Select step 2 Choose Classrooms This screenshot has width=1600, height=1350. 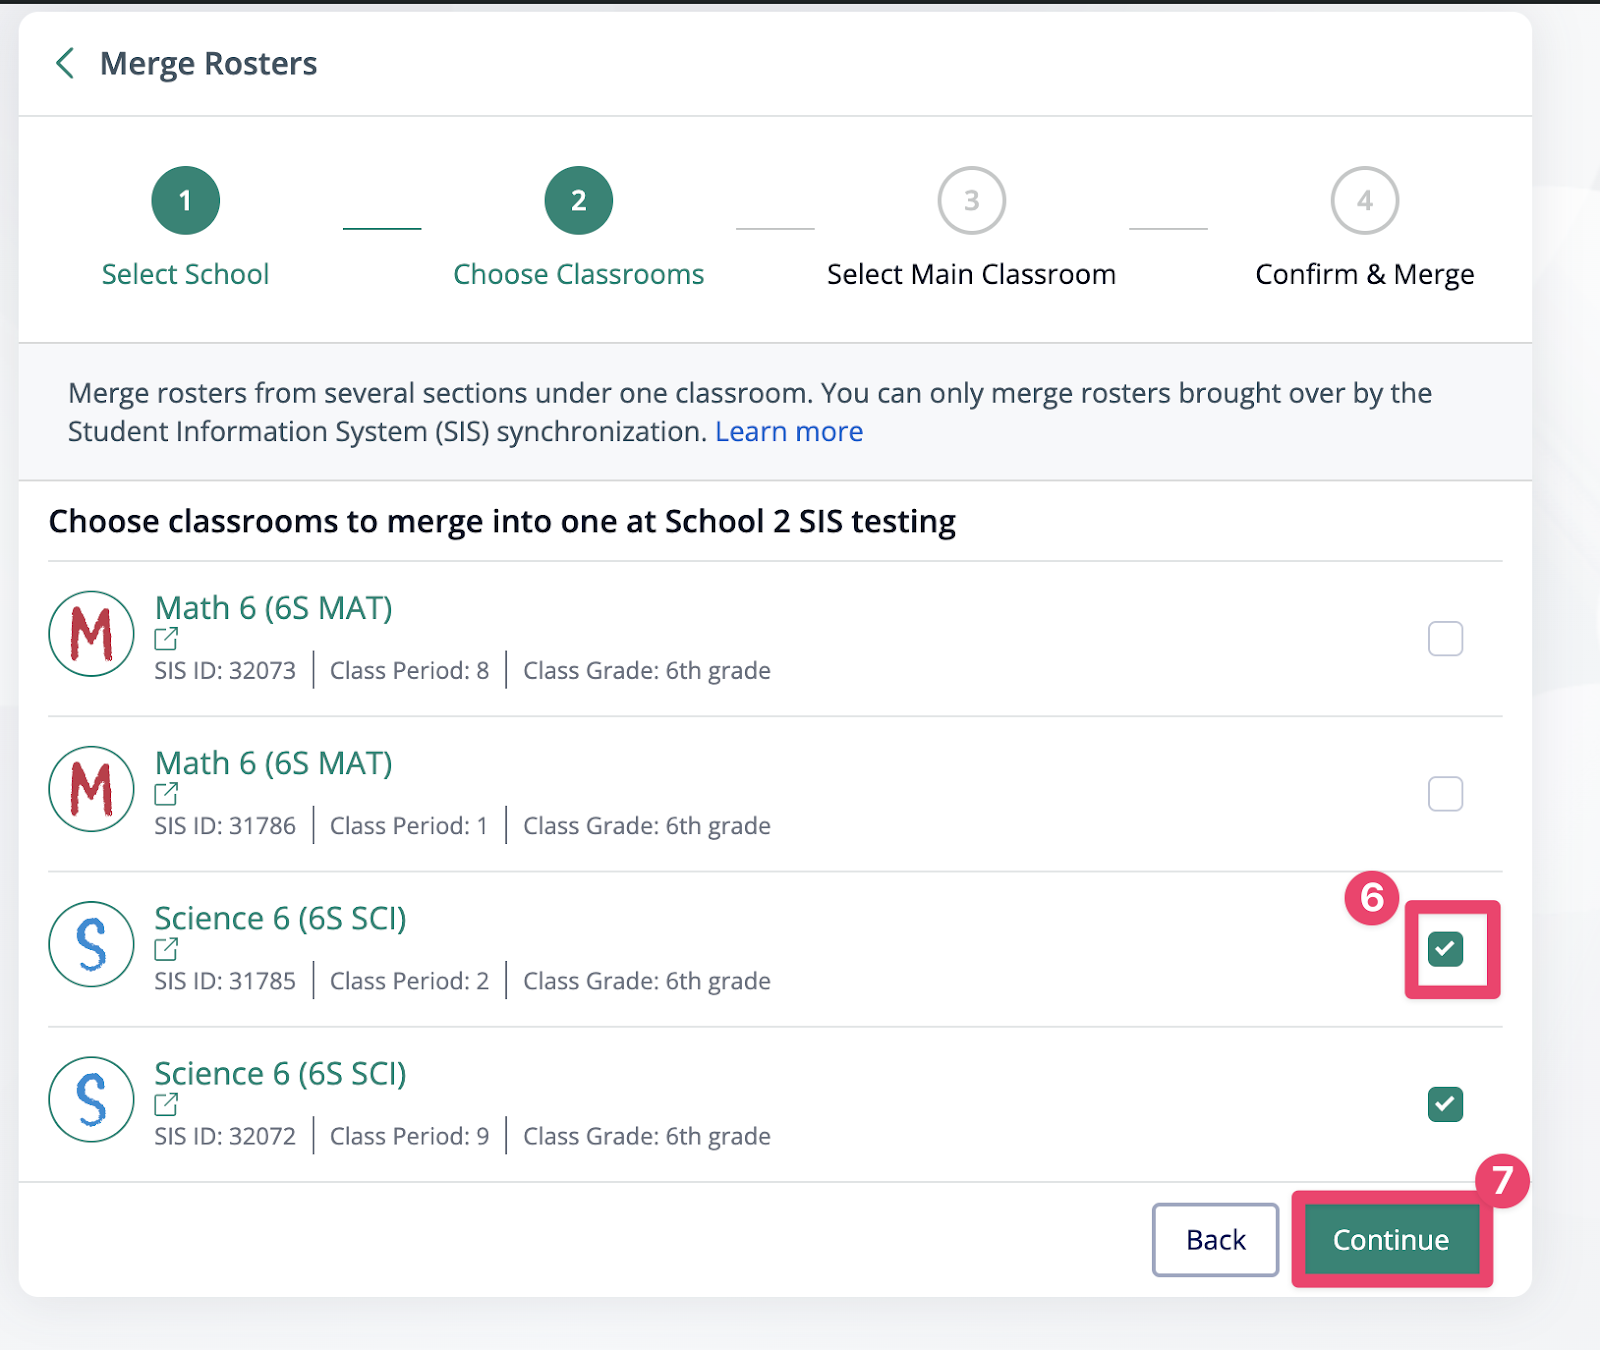point(578,201)
